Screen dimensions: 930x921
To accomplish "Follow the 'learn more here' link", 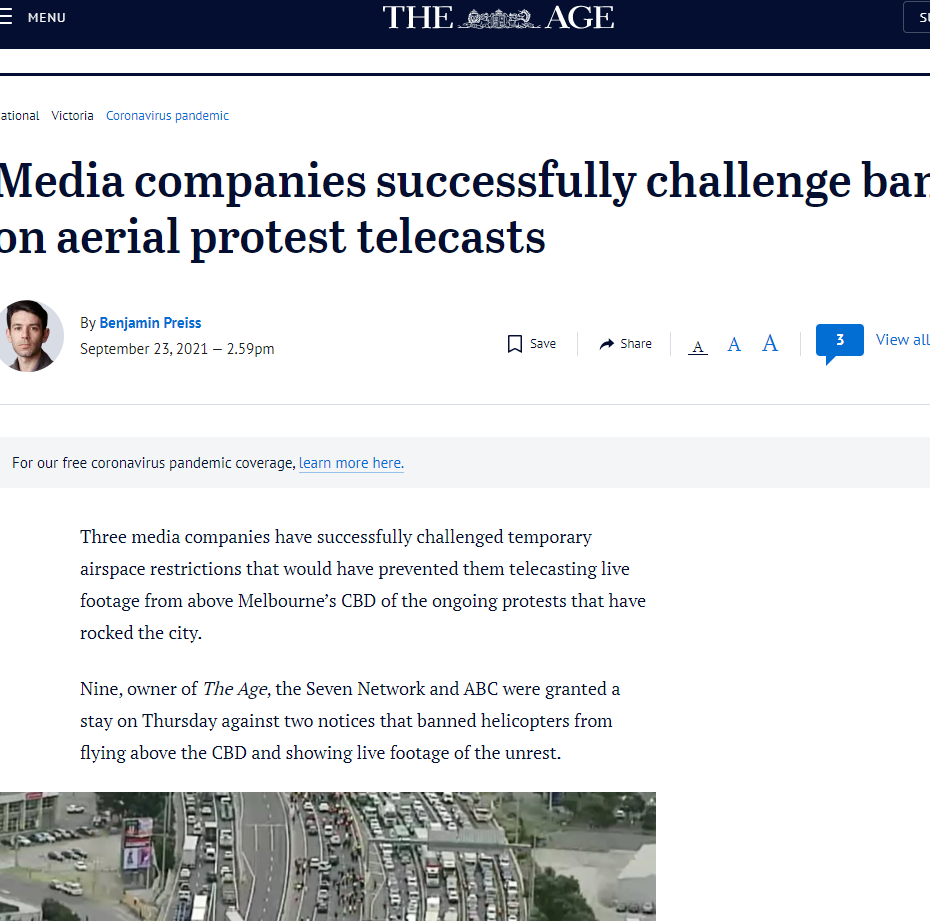I will [351, 463].
